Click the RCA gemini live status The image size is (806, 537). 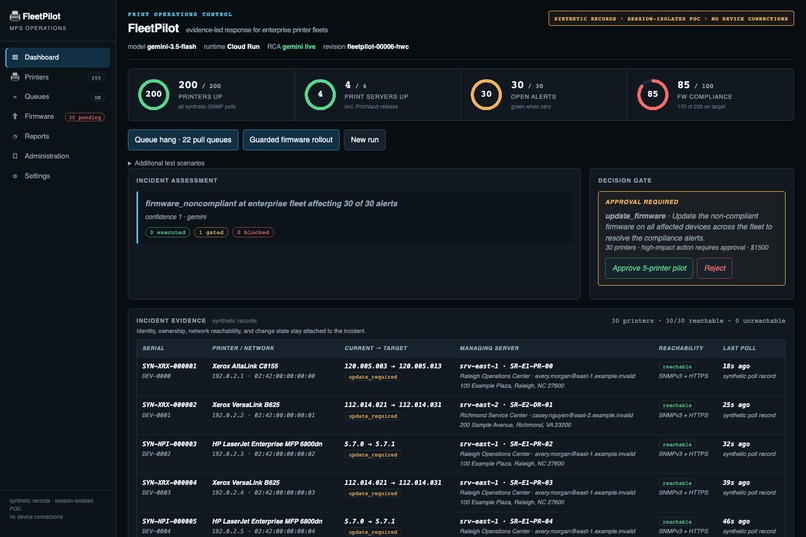coord(291,46)
